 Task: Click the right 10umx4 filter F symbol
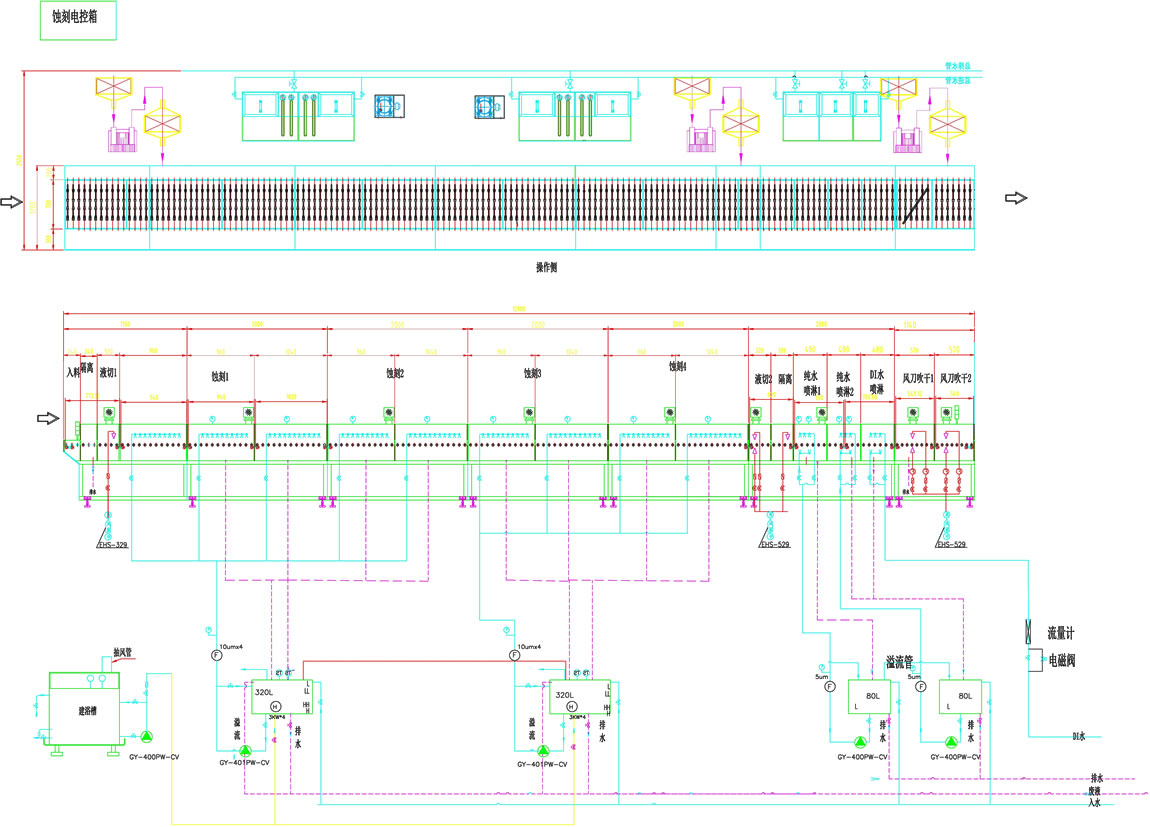[x=514, y=656]
